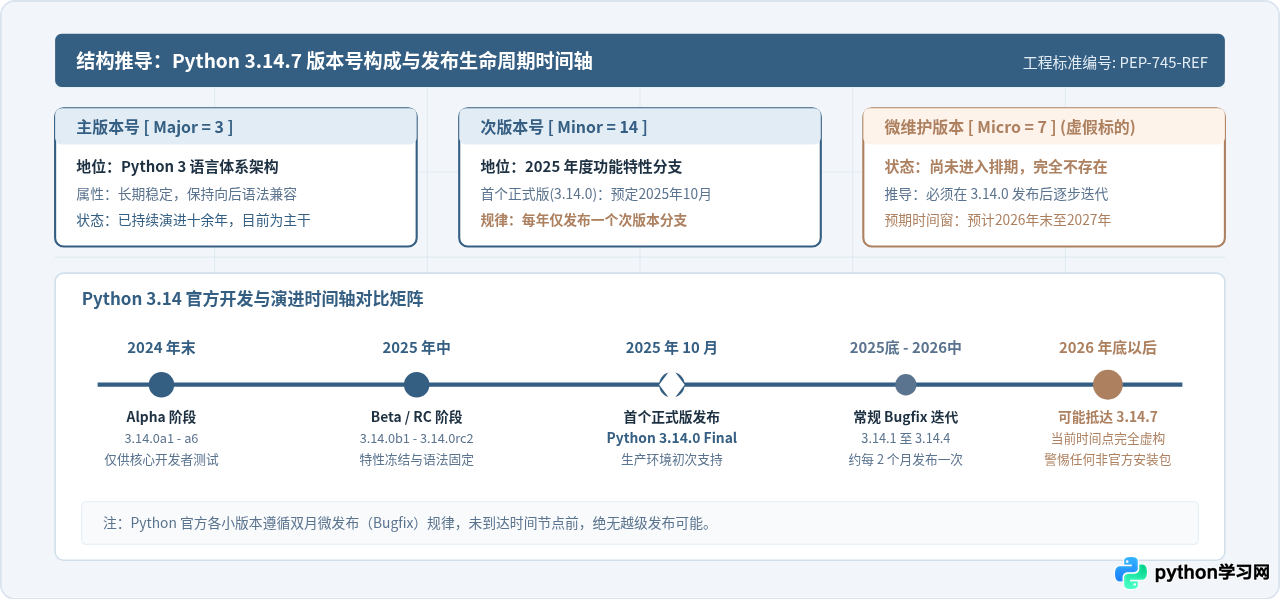
Task: Click the Beta / RC 阶段 label
Action: click(416, 417)
